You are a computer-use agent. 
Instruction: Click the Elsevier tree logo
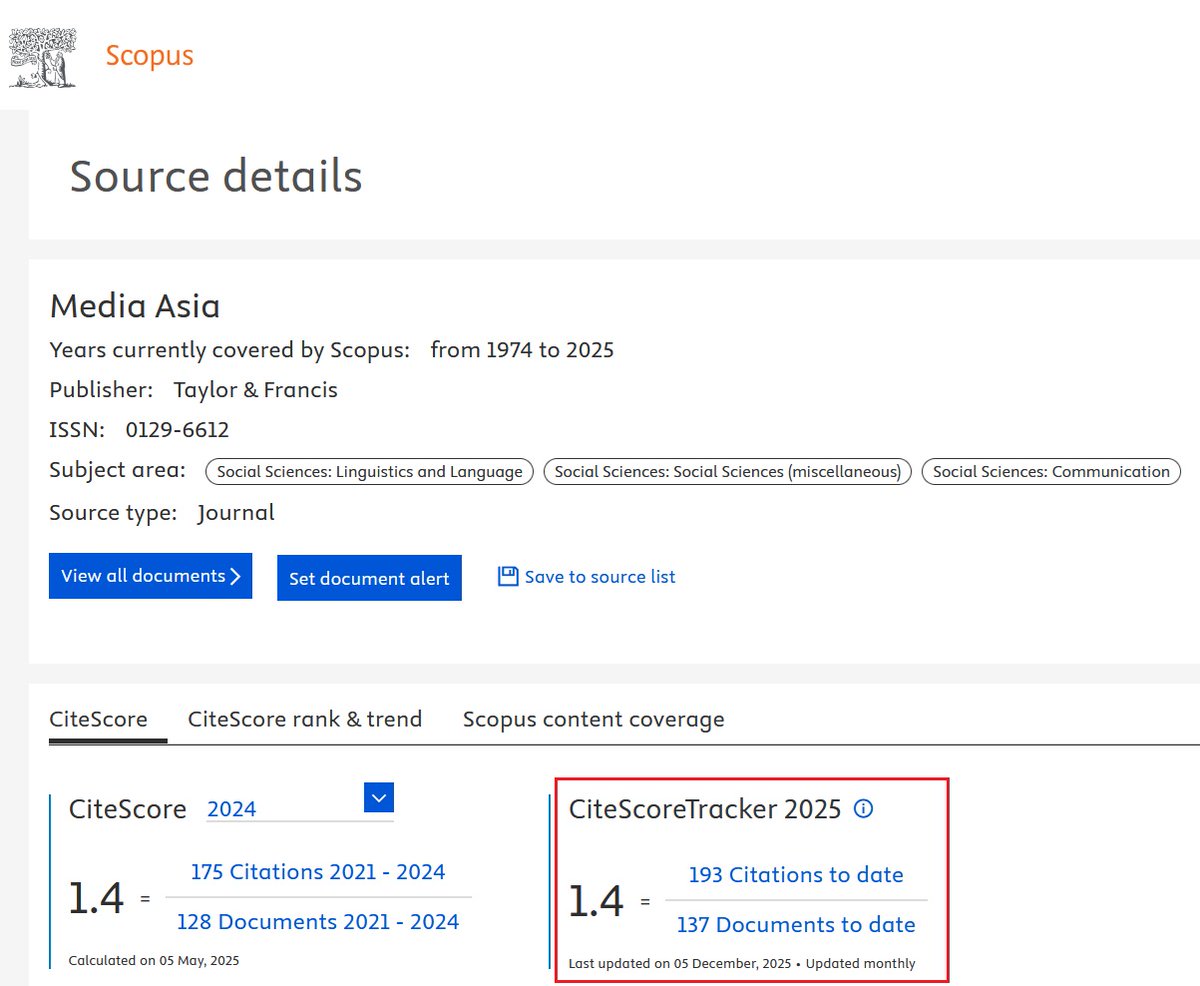[x=43, y=57]
